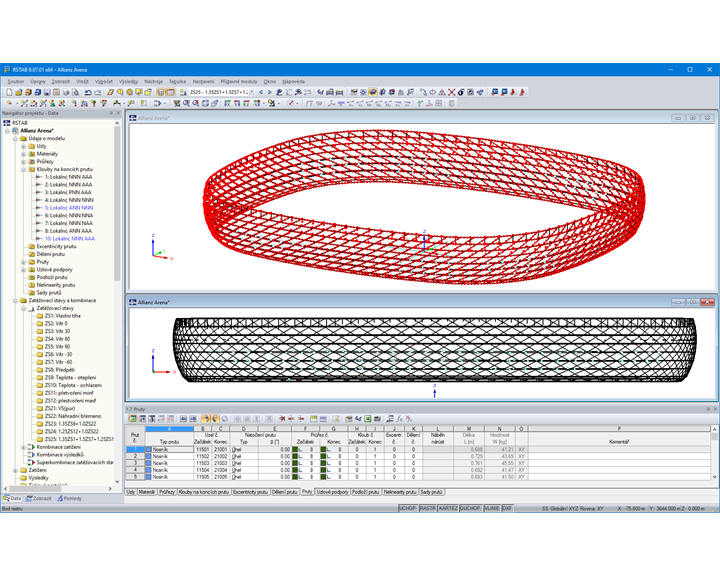This screenshot has height=576, width=720.
Task: Expand the Uzly tree node
Action: tap(23, 146)
